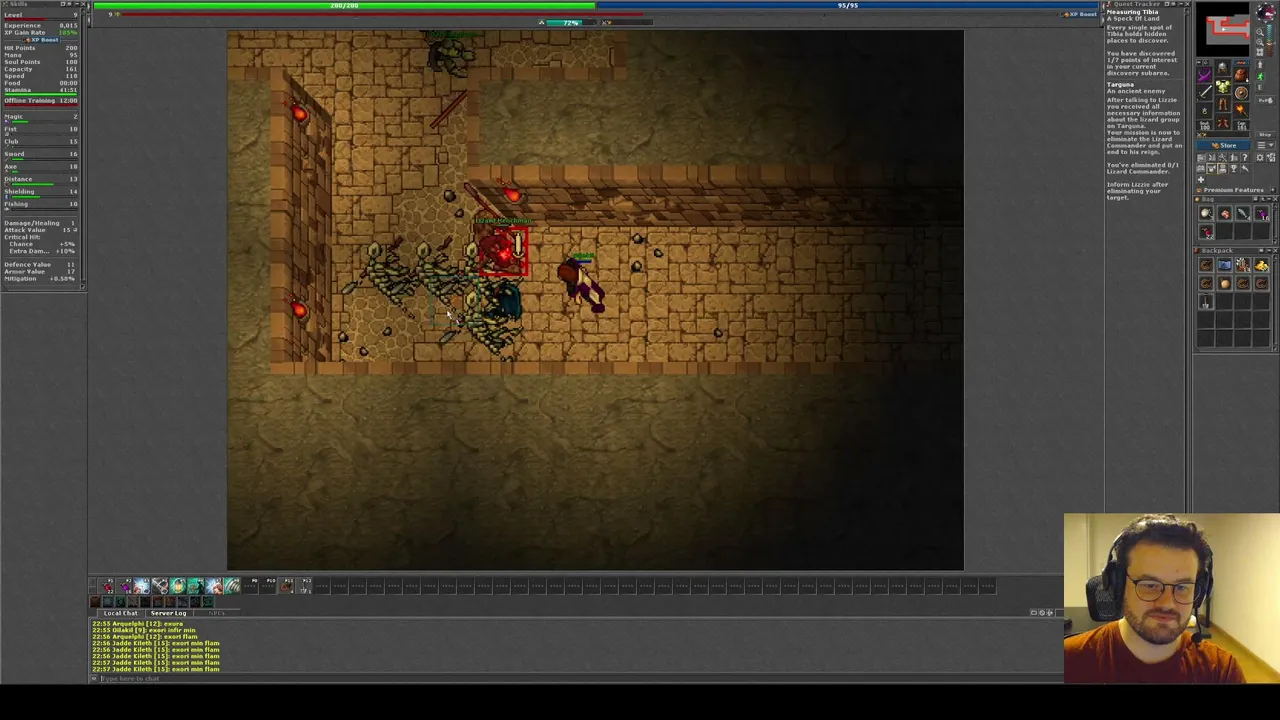1280x720 pixels.
Task: Click the Shielding skill row
Action: click(41, 191)
